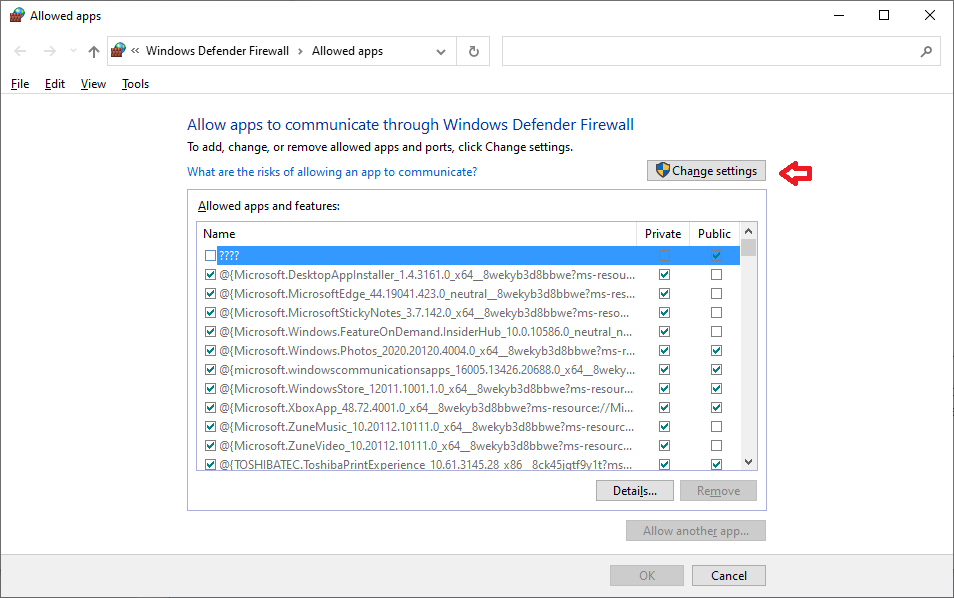Screen dimensions: 954x598
Task: Uncheck the Microsoft.DesktopAppInstaller app checkbox
Action: pos(211,275)
